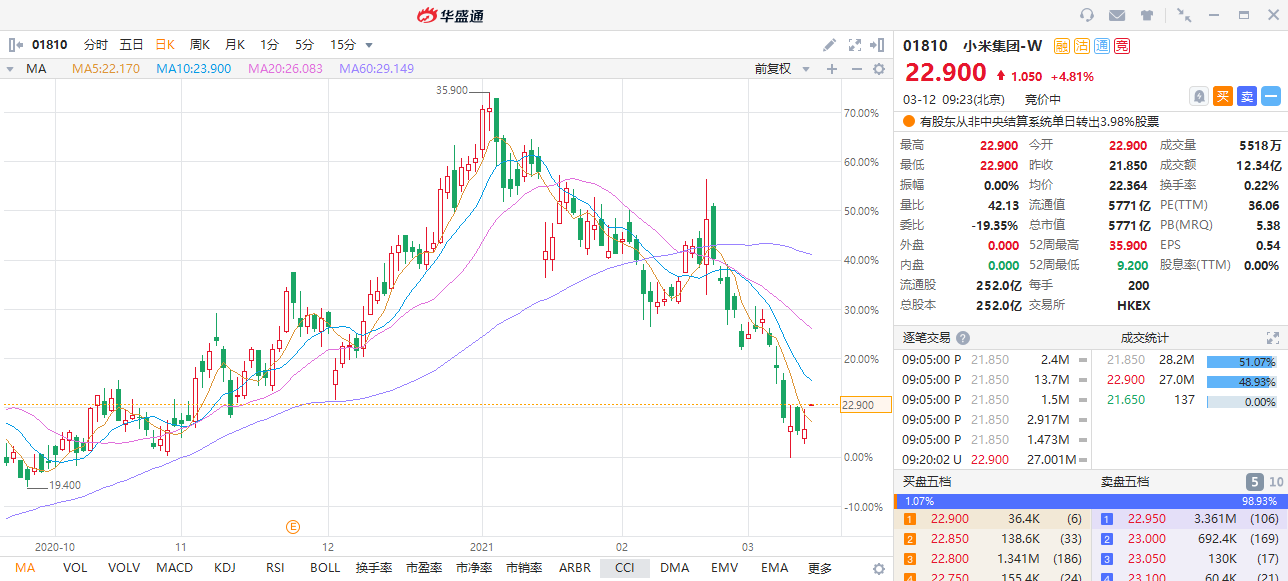Set a price alert with the bell icon
Viewport: 1288px width, 581px height.
tap(1198, 96)
